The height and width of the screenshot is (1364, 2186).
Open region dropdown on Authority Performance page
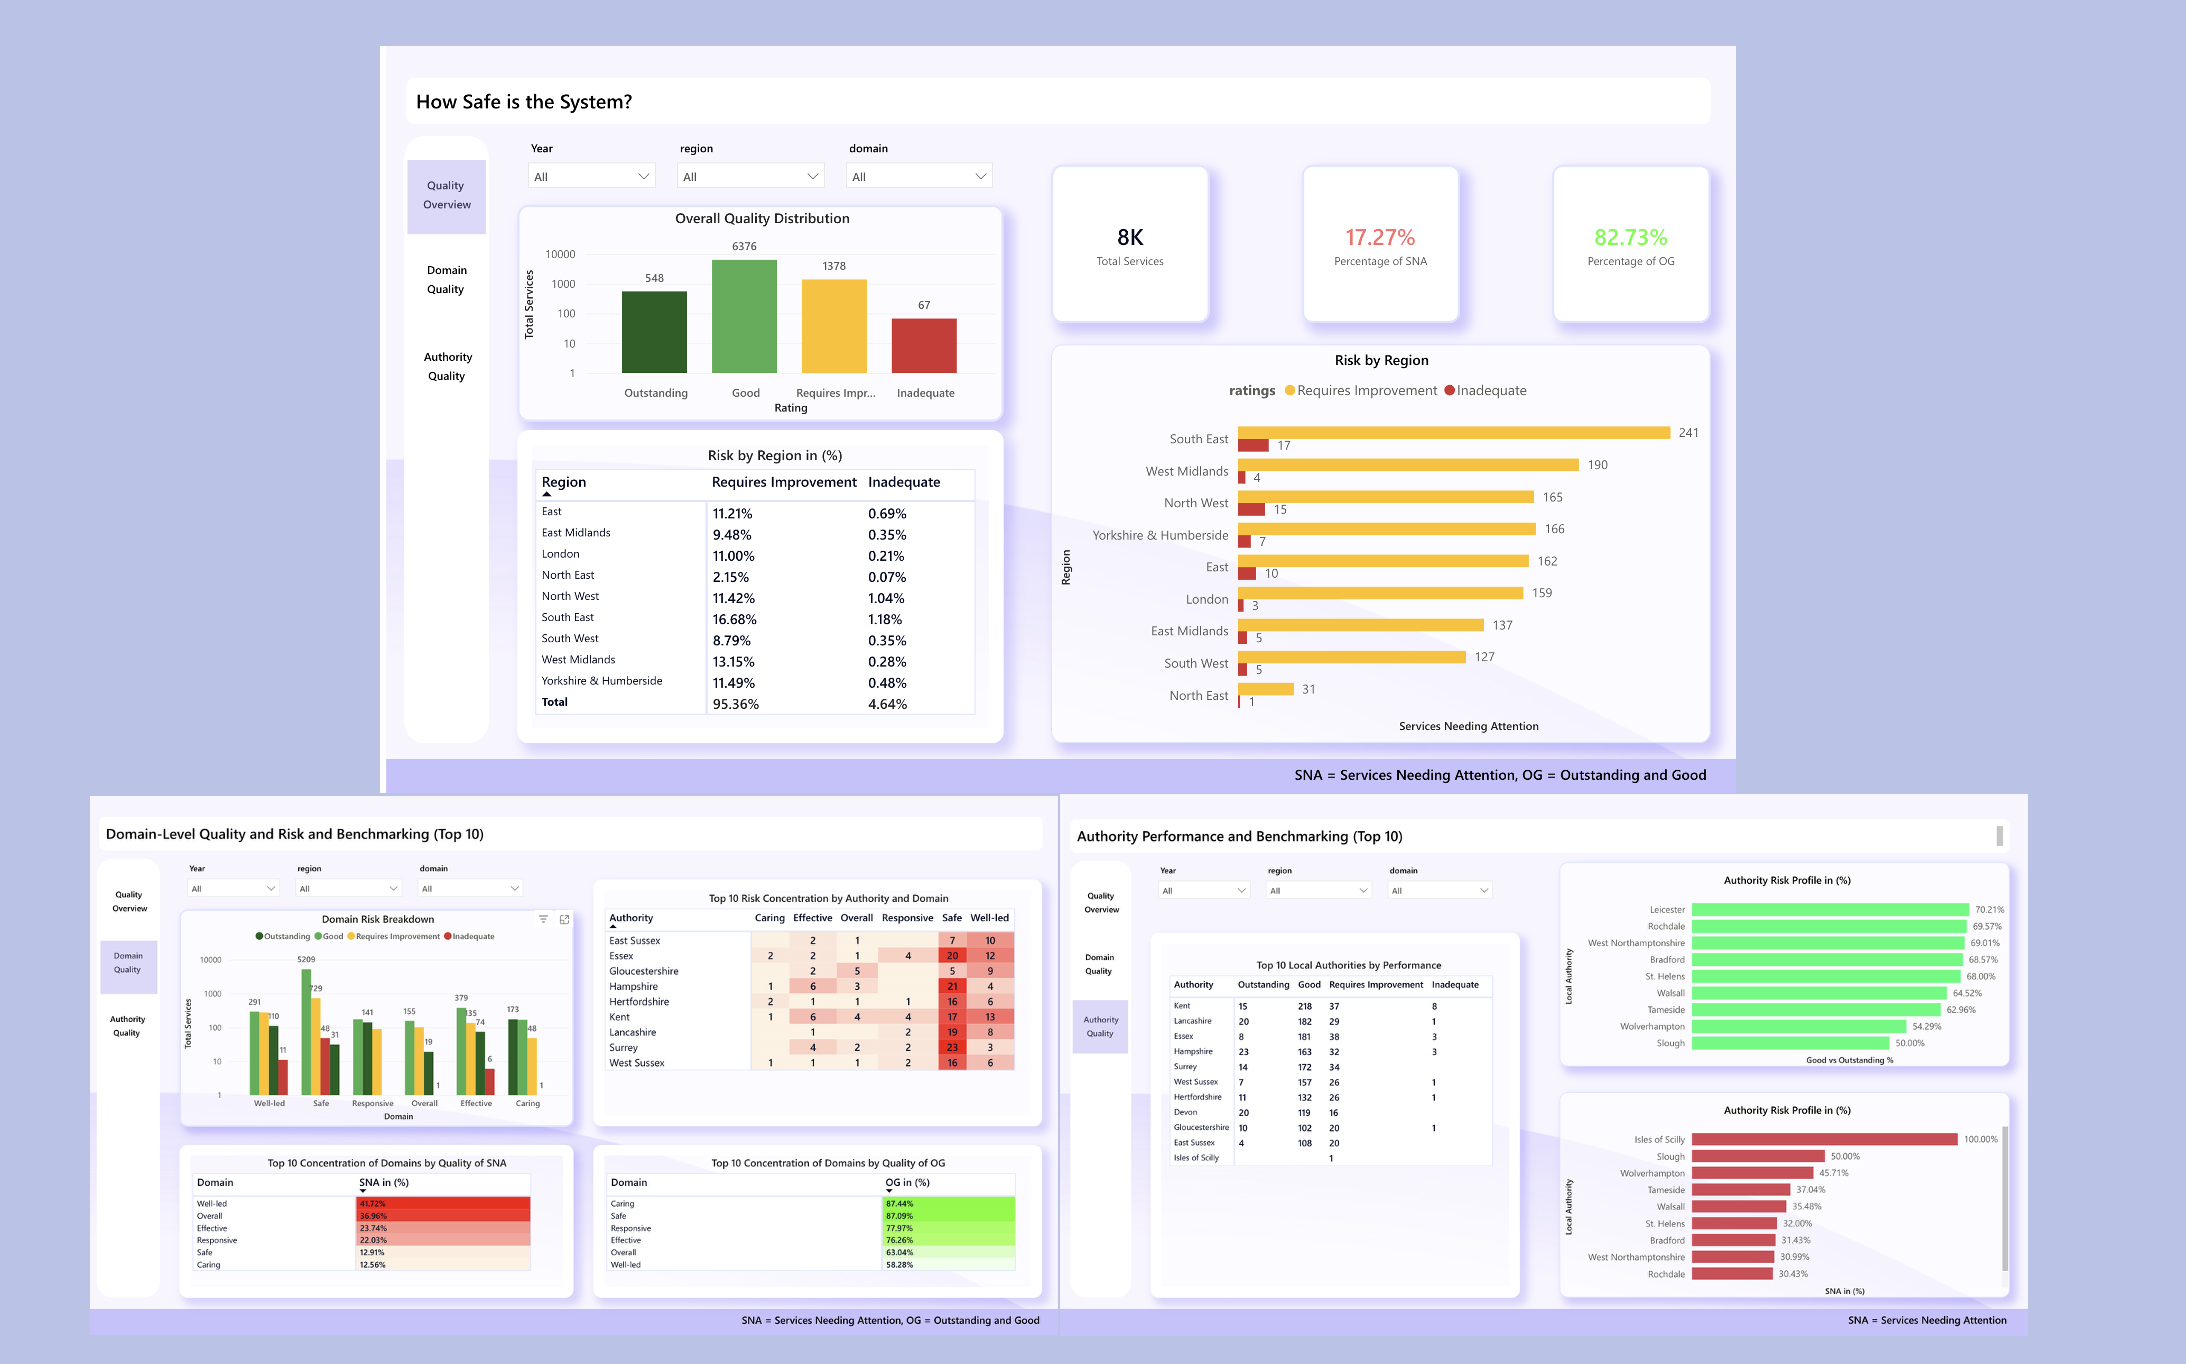click(x=1319, y=890)
